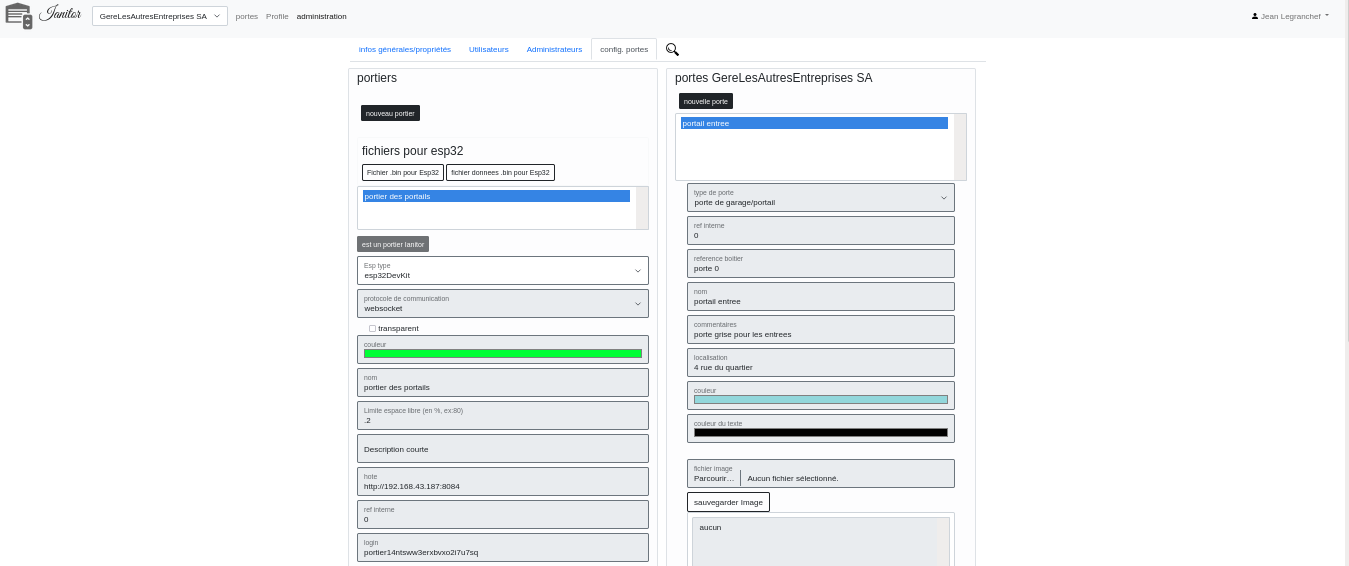Open the Administrateurs tab
This screenshot has width=1349, height=566.
(x=554, y=49)
